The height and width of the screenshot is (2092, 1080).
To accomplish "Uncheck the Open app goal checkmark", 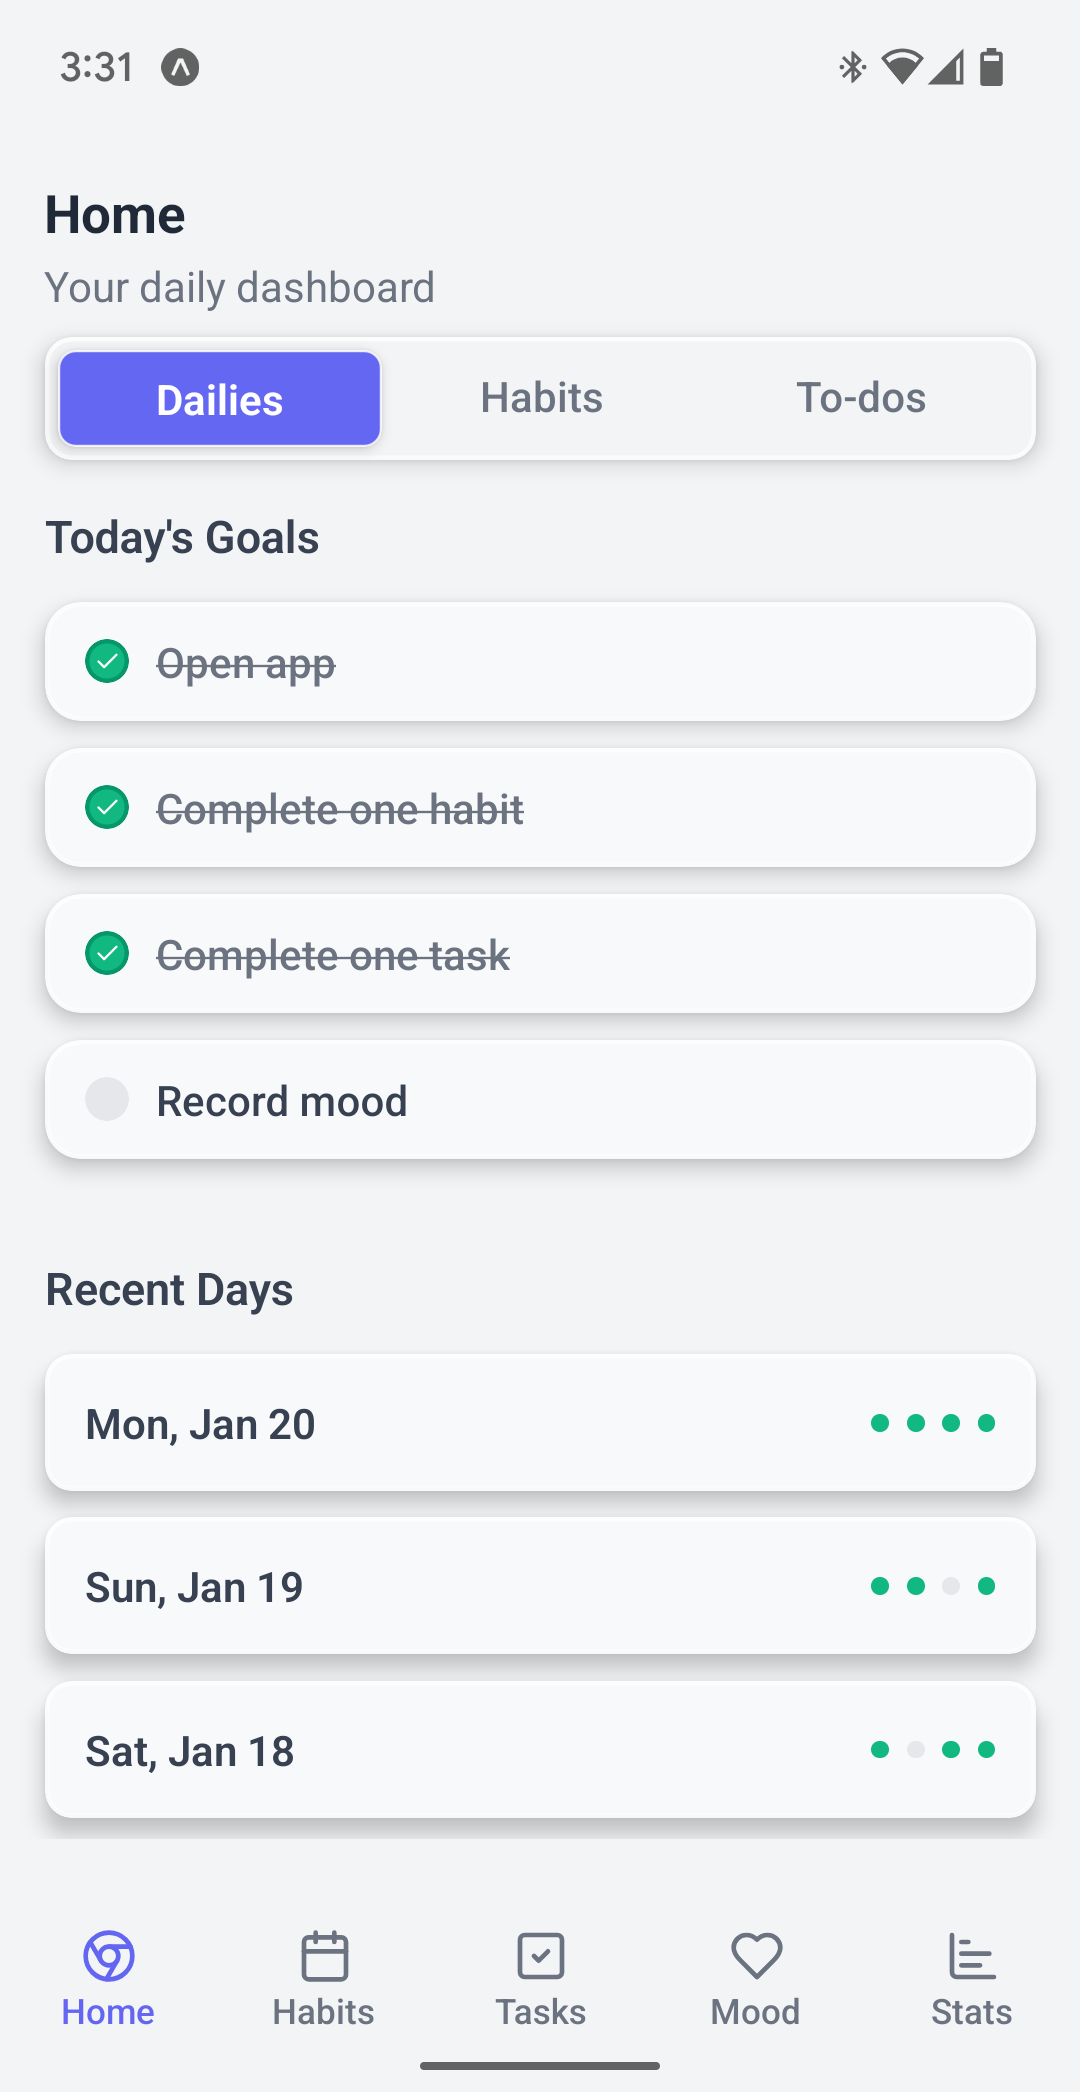I will 107,661.
